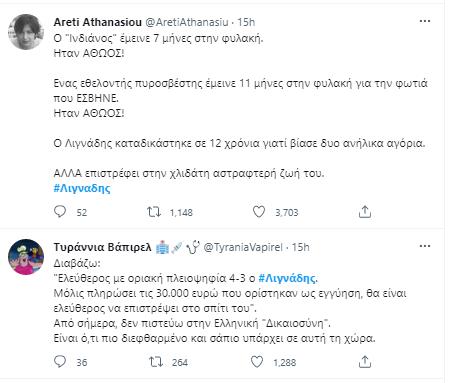
Task: Reply to Τυράννια Βάπιρελ's tweet
Action: click(60, 362)
